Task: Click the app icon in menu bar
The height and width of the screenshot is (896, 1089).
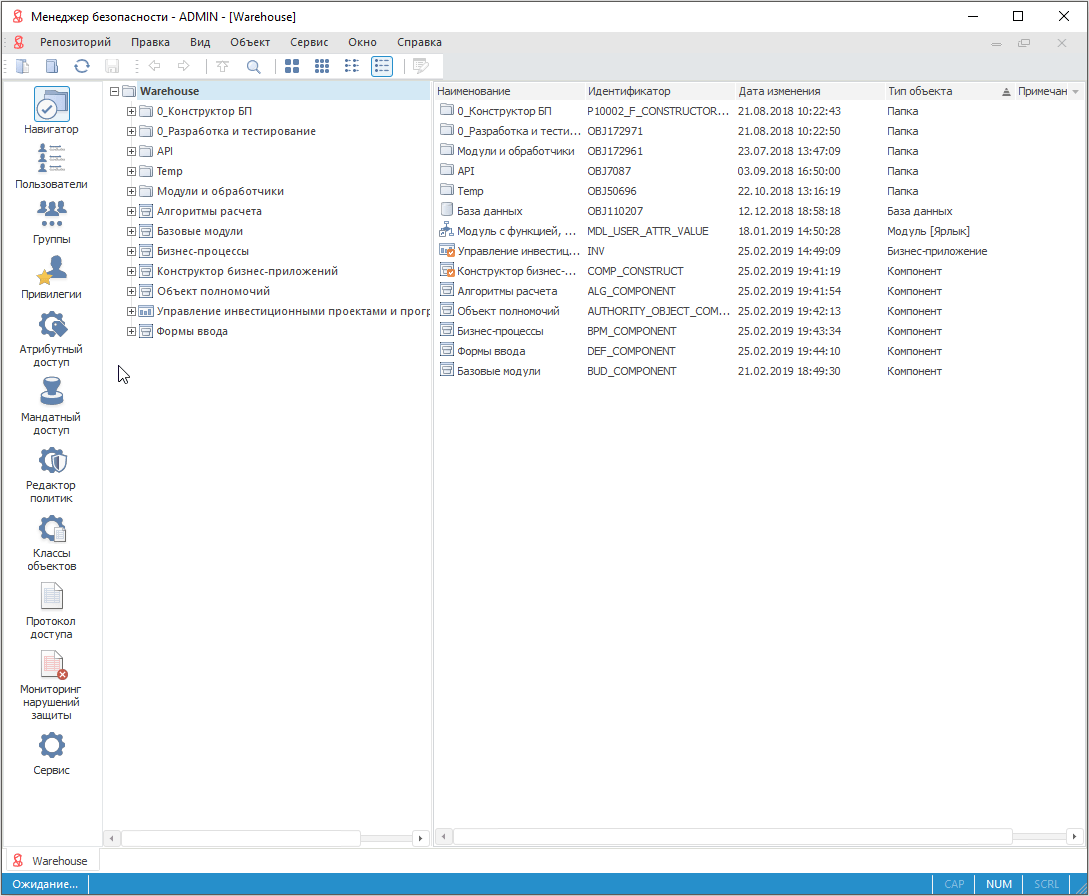Action: (x=19, y=42)
